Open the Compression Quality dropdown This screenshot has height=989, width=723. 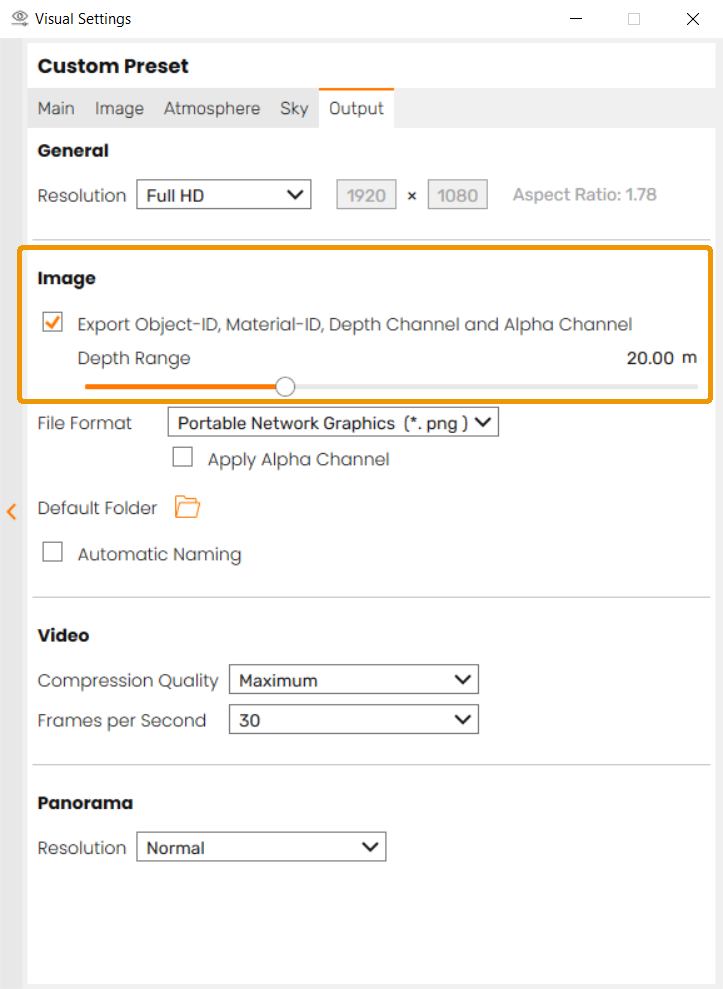tap(353, 680)
